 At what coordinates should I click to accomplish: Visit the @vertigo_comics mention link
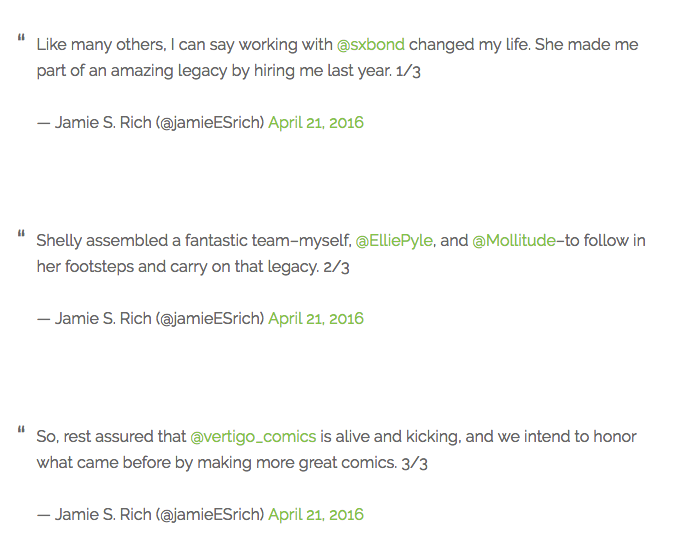253,437
